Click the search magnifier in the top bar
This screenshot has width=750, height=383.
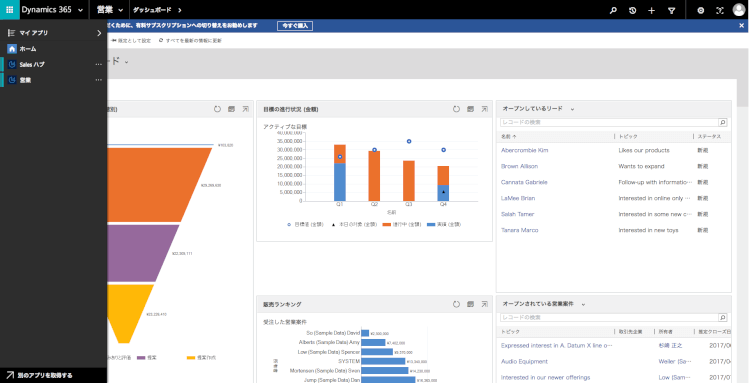(613, 10)
